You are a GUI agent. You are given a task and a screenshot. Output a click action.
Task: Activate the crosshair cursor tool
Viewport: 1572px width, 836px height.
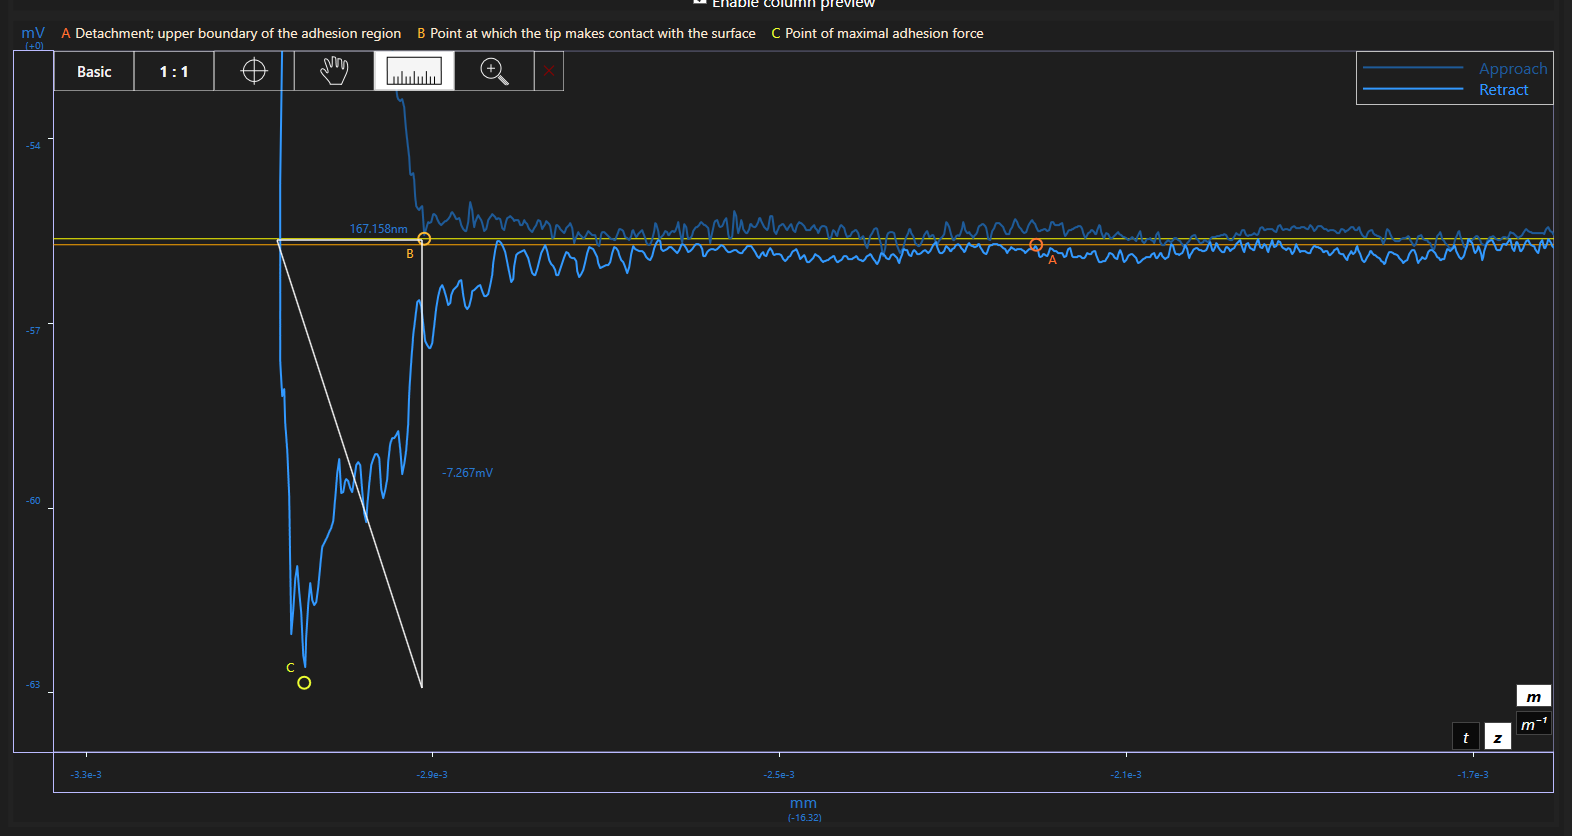point(254,72)
